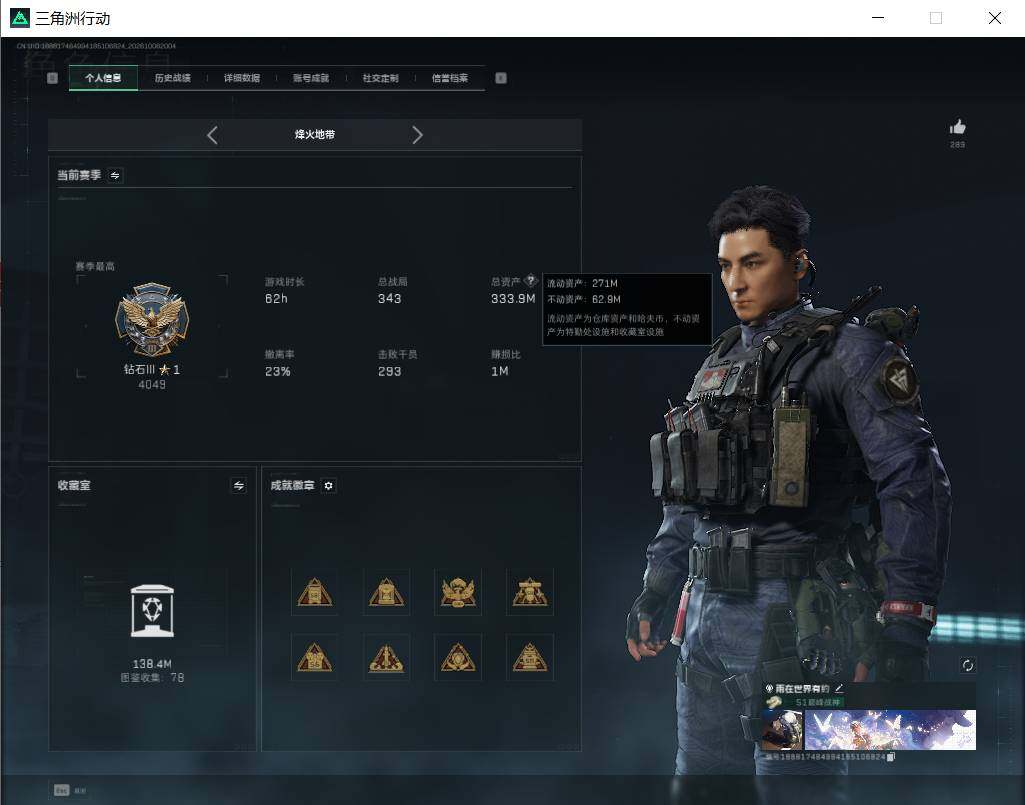Click the Esc return button
Screen dimensions: 1025x805
point(61,790)
